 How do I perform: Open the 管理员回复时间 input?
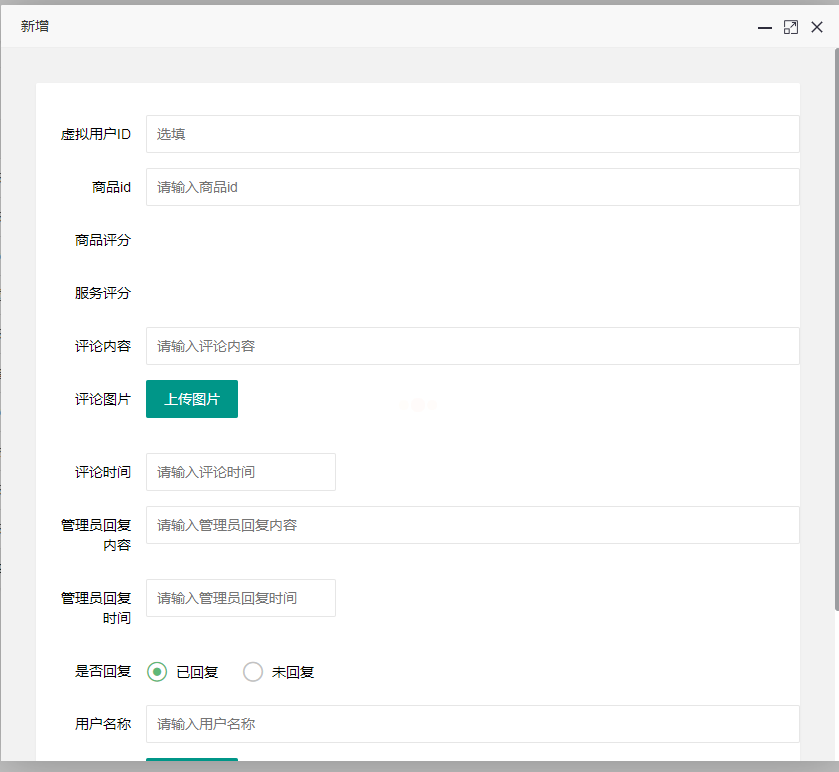(241, 598)
